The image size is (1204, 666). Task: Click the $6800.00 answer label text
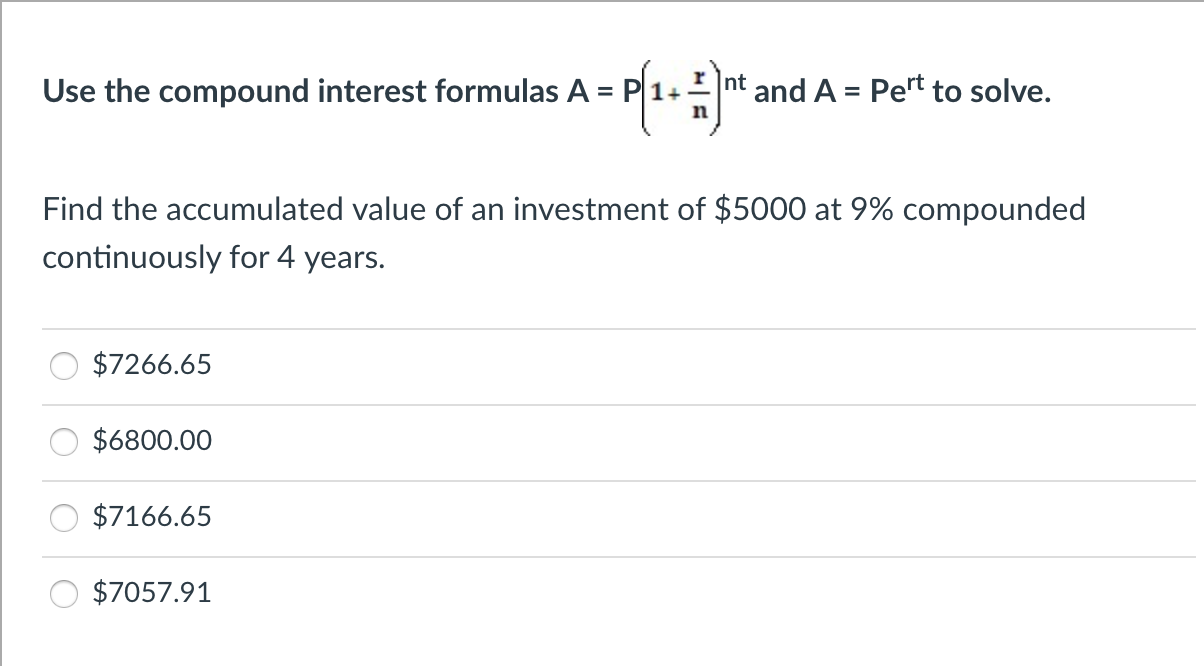click(151, 440)
